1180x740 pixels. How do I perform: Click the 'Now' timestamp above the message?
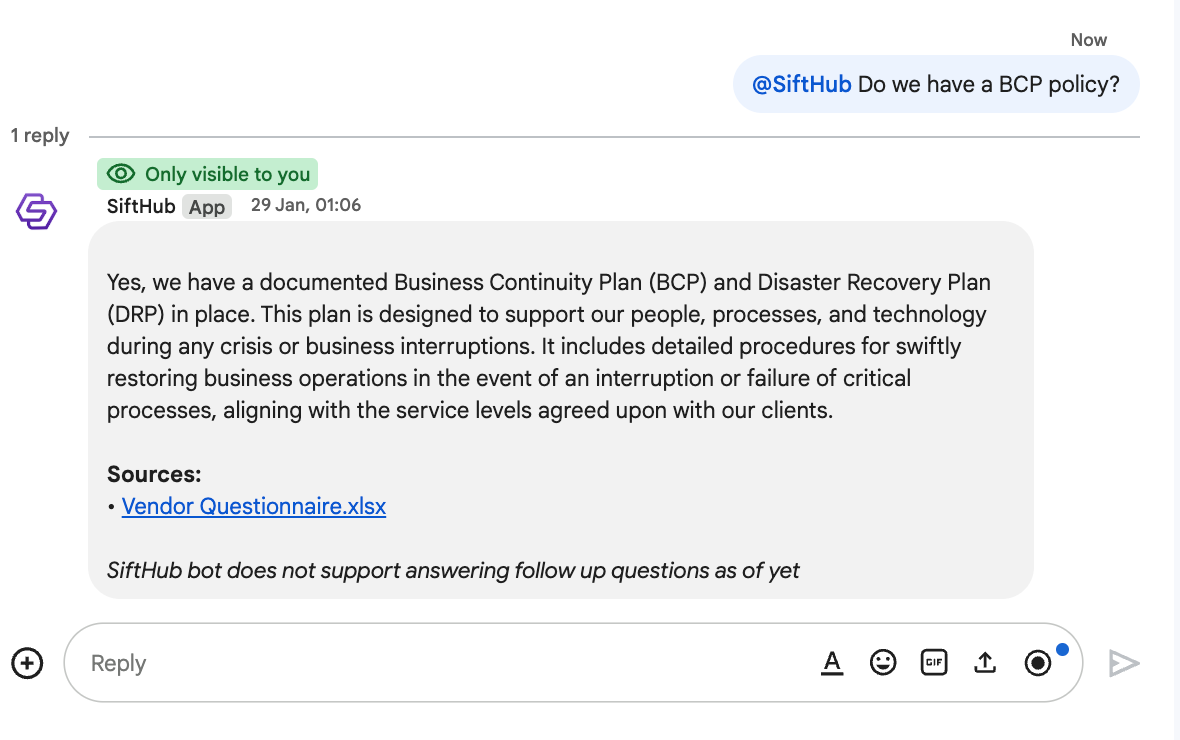1088,40
